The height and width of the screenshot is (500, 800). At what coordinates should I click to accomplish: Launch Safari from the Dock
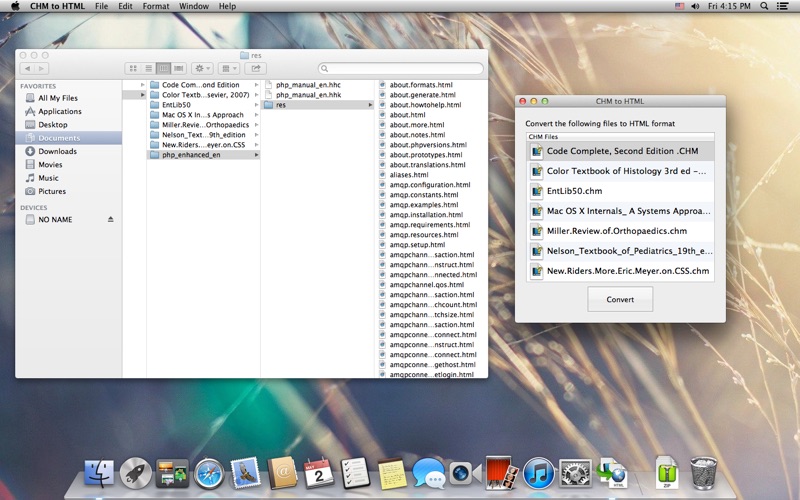[209, 473]
